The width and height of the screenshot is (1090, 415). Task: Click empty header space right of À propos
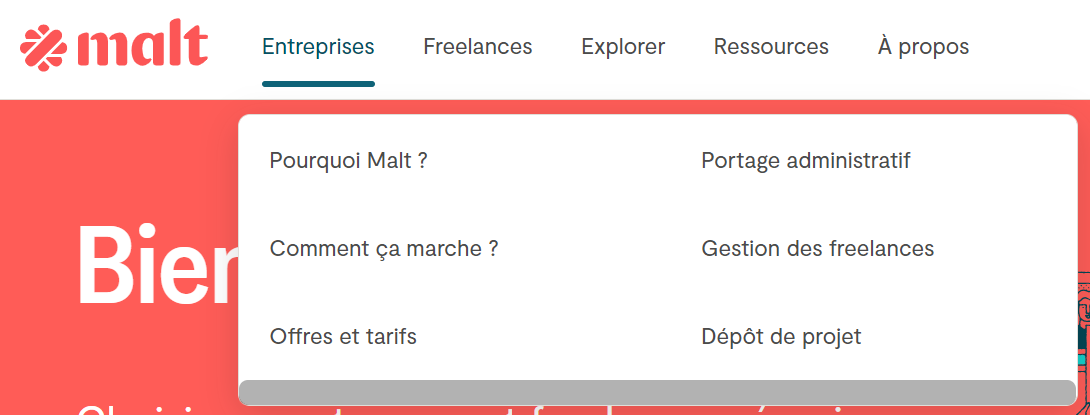pyautogui.click(x=1030, y=46)
